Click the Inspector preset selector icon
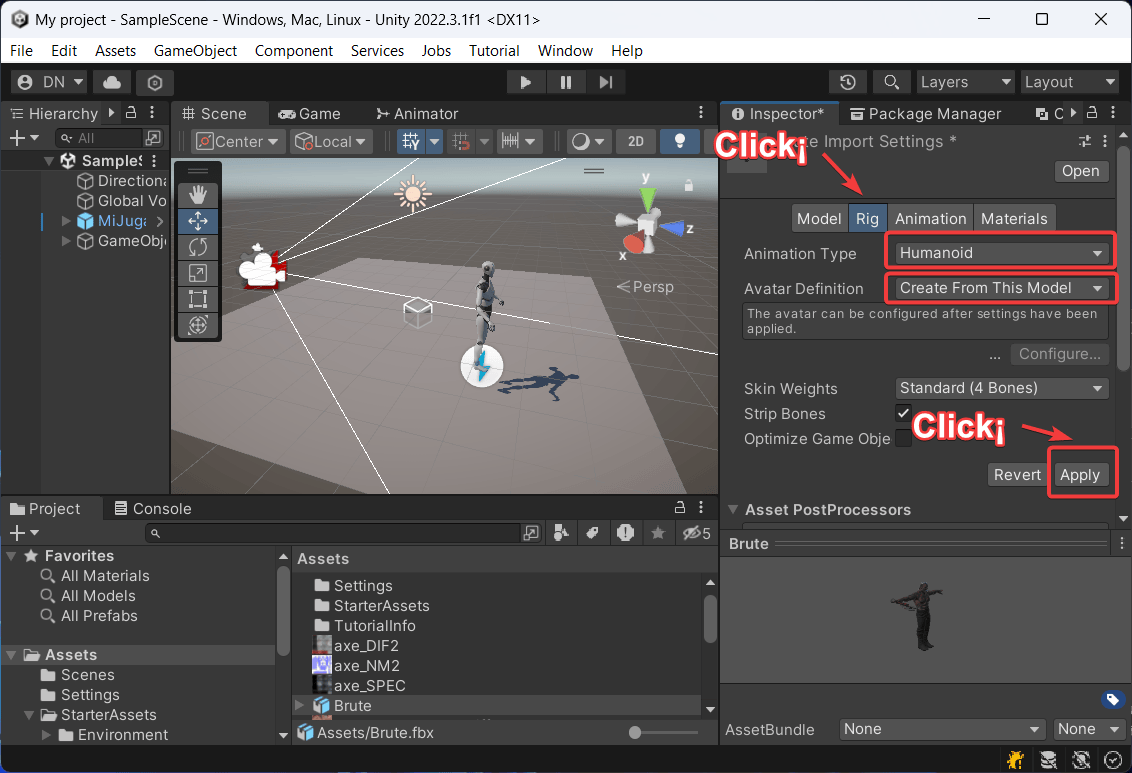 click(x=1084, y=141)
